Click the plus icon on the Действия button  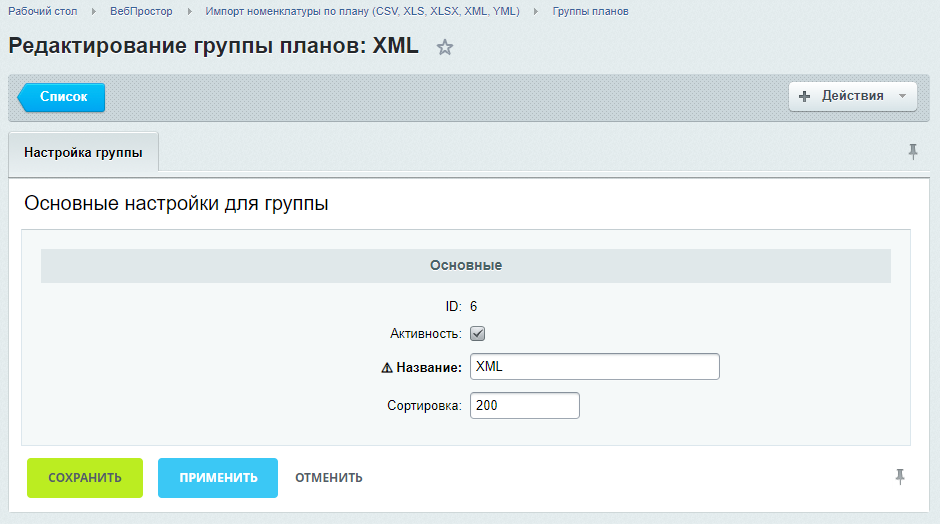pos(805,96)
